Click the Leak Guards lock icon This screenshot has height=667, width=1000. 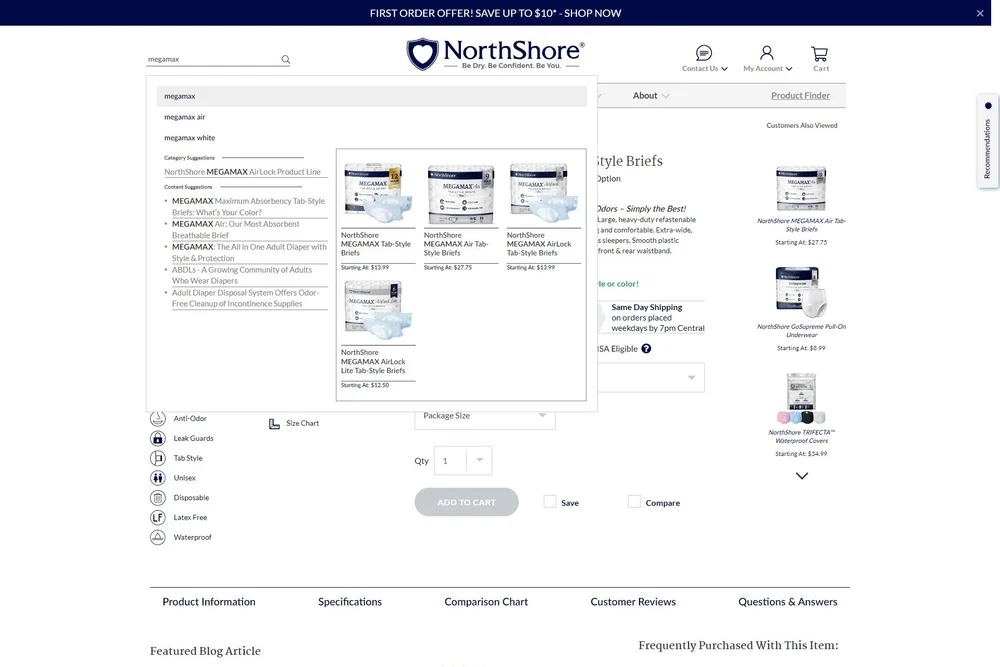pos(158,438)
